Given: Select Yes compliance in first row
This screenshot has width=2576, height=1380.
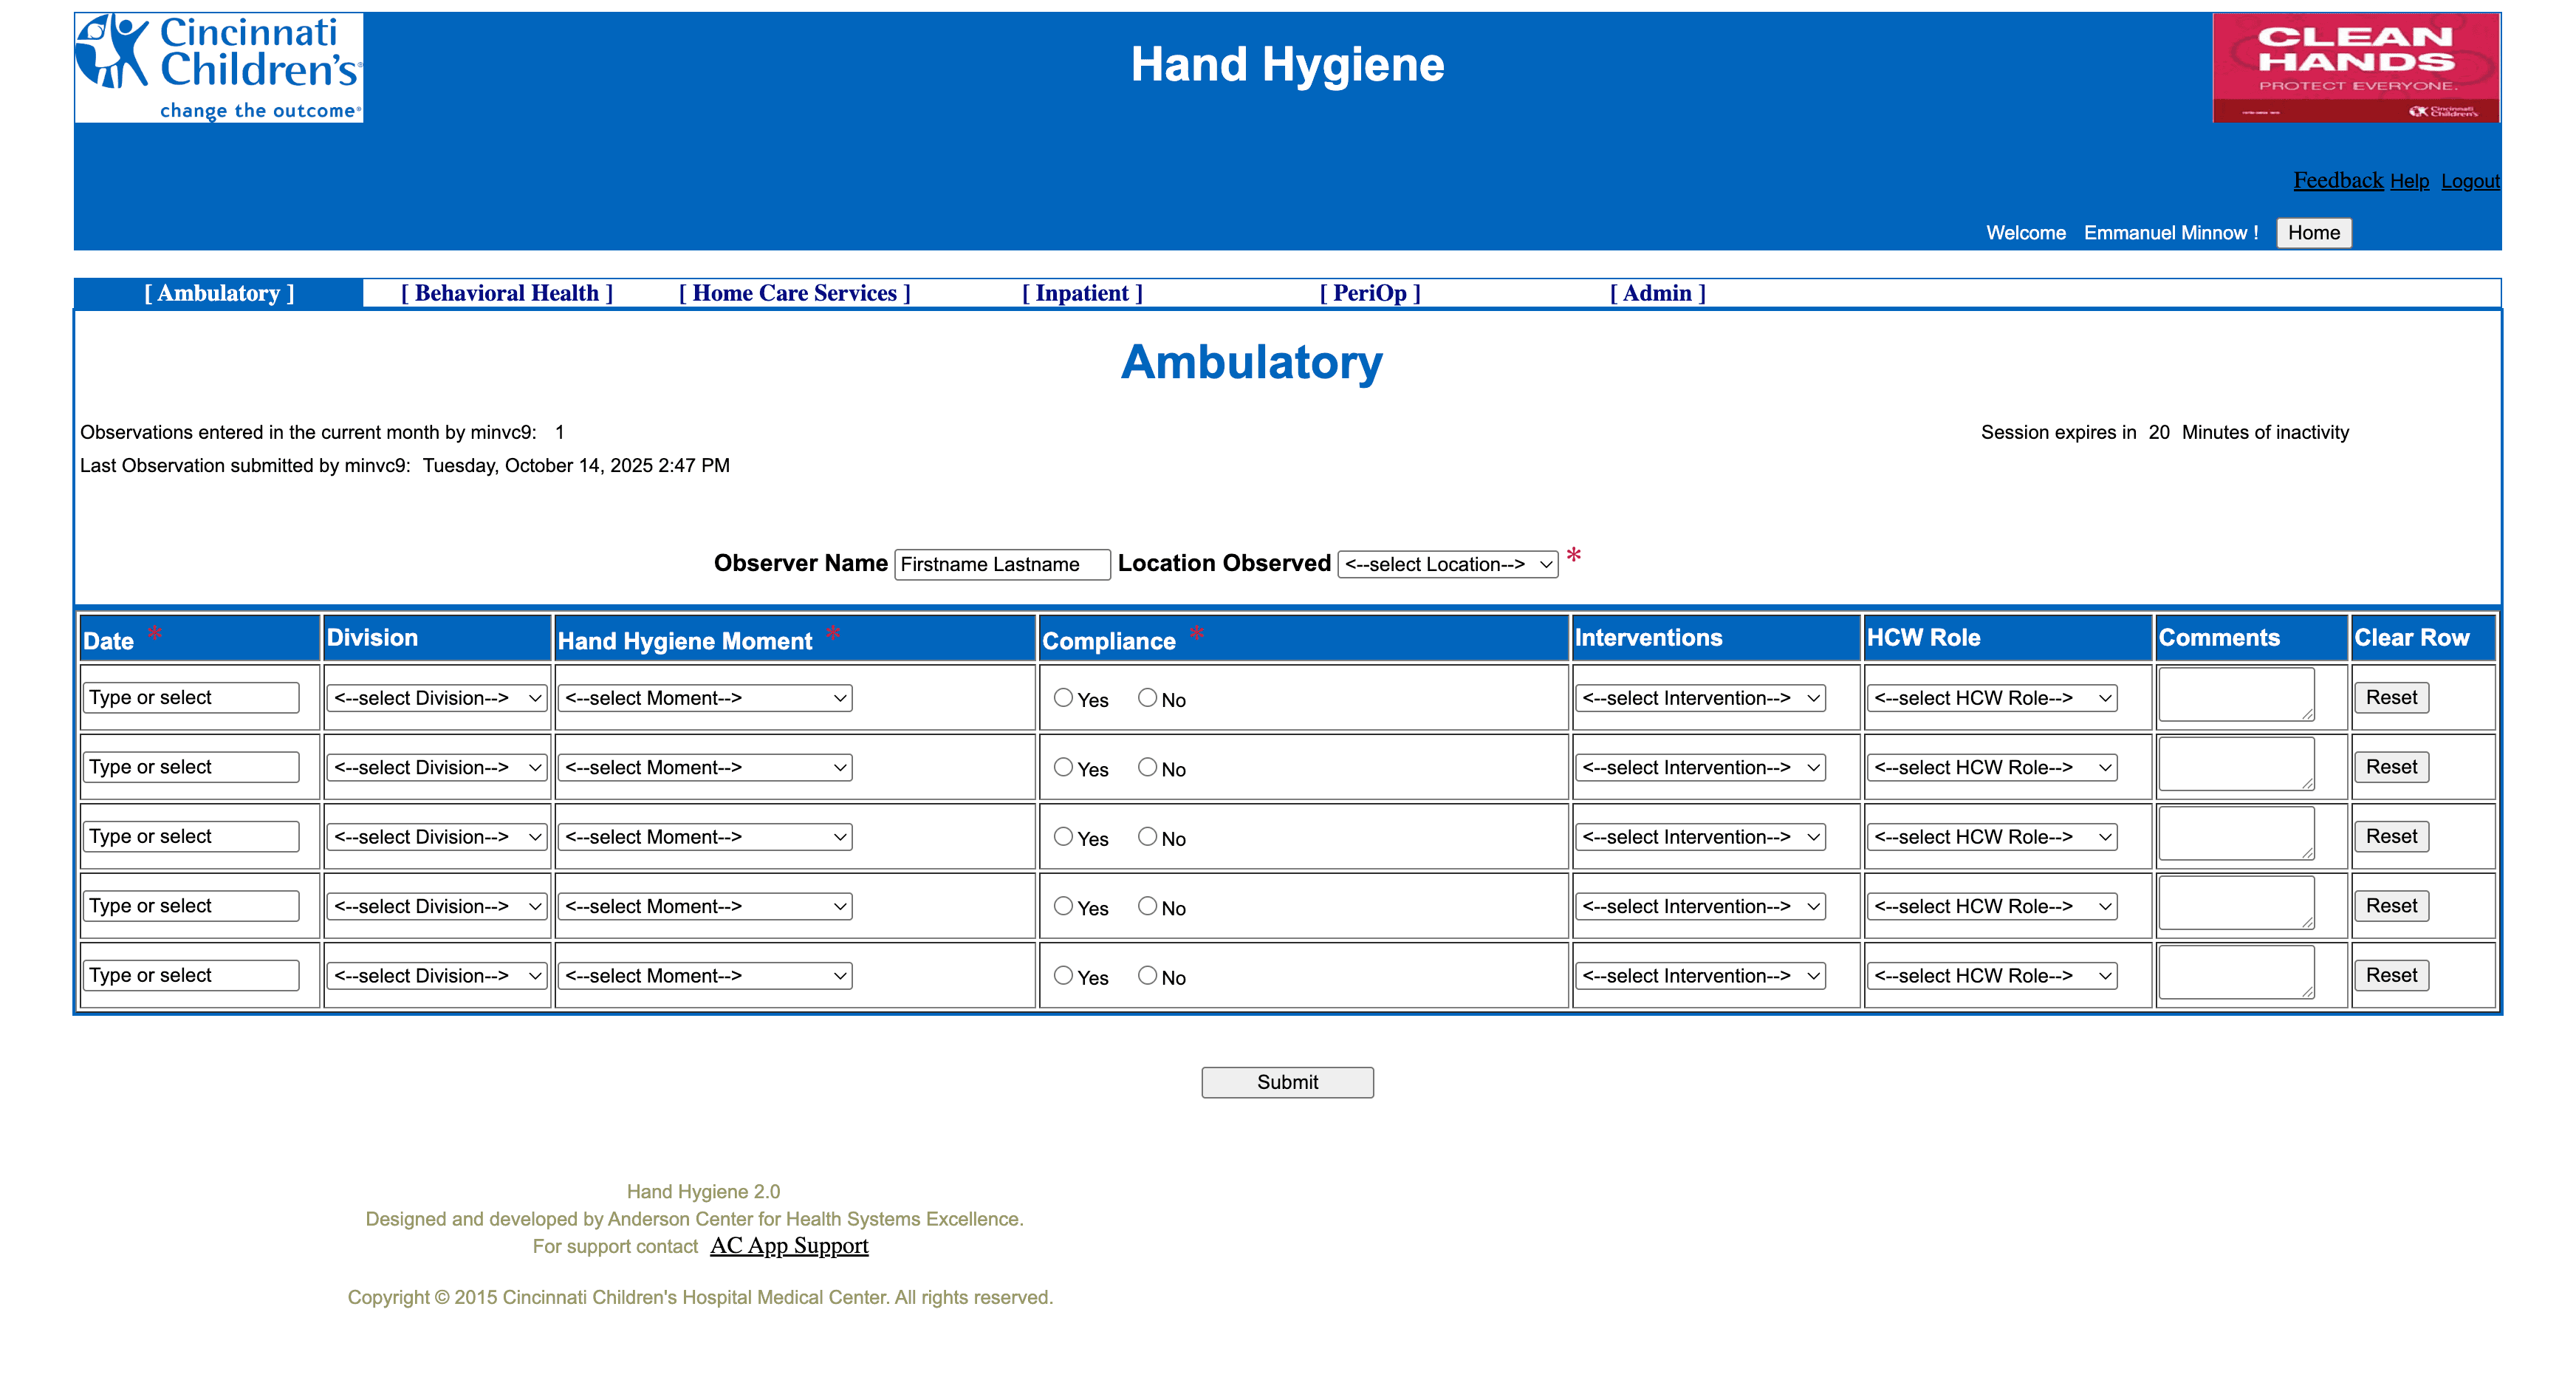Looking at the screenshot, I should 1063,698.
